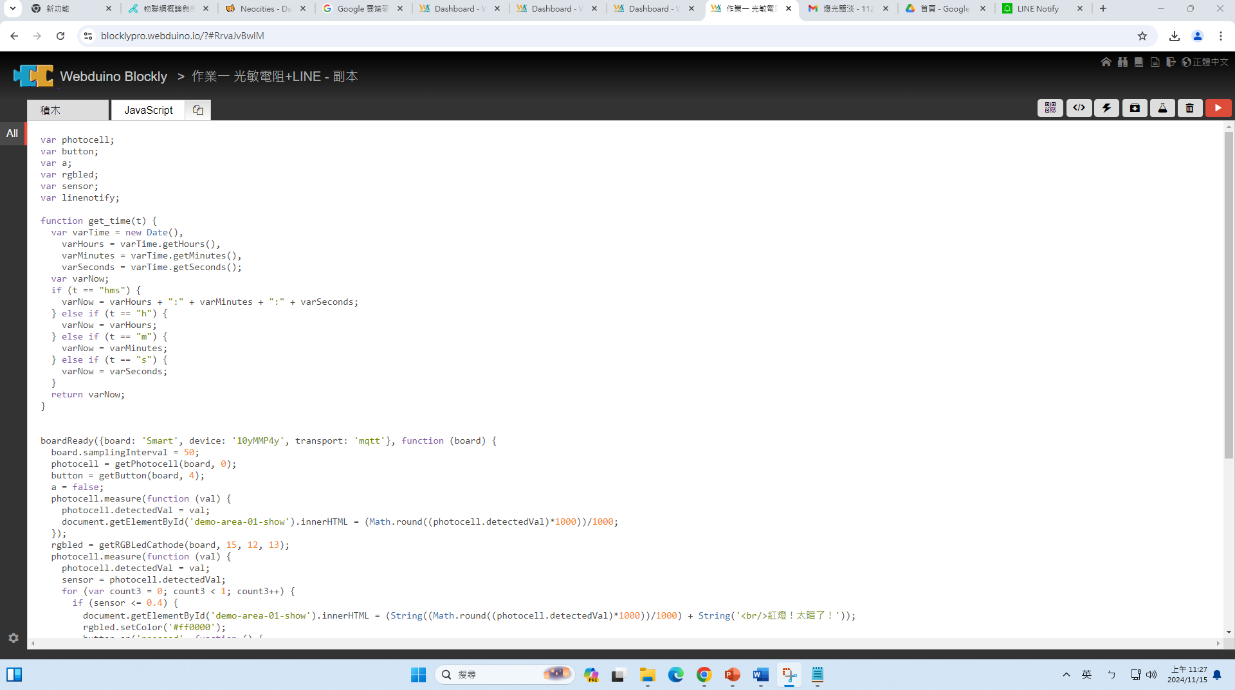The width and height of the screenshot is (1235, 690).
Task: Click the download box toolbar icon
Action: pyautogui.click(x=1134, y=108)
